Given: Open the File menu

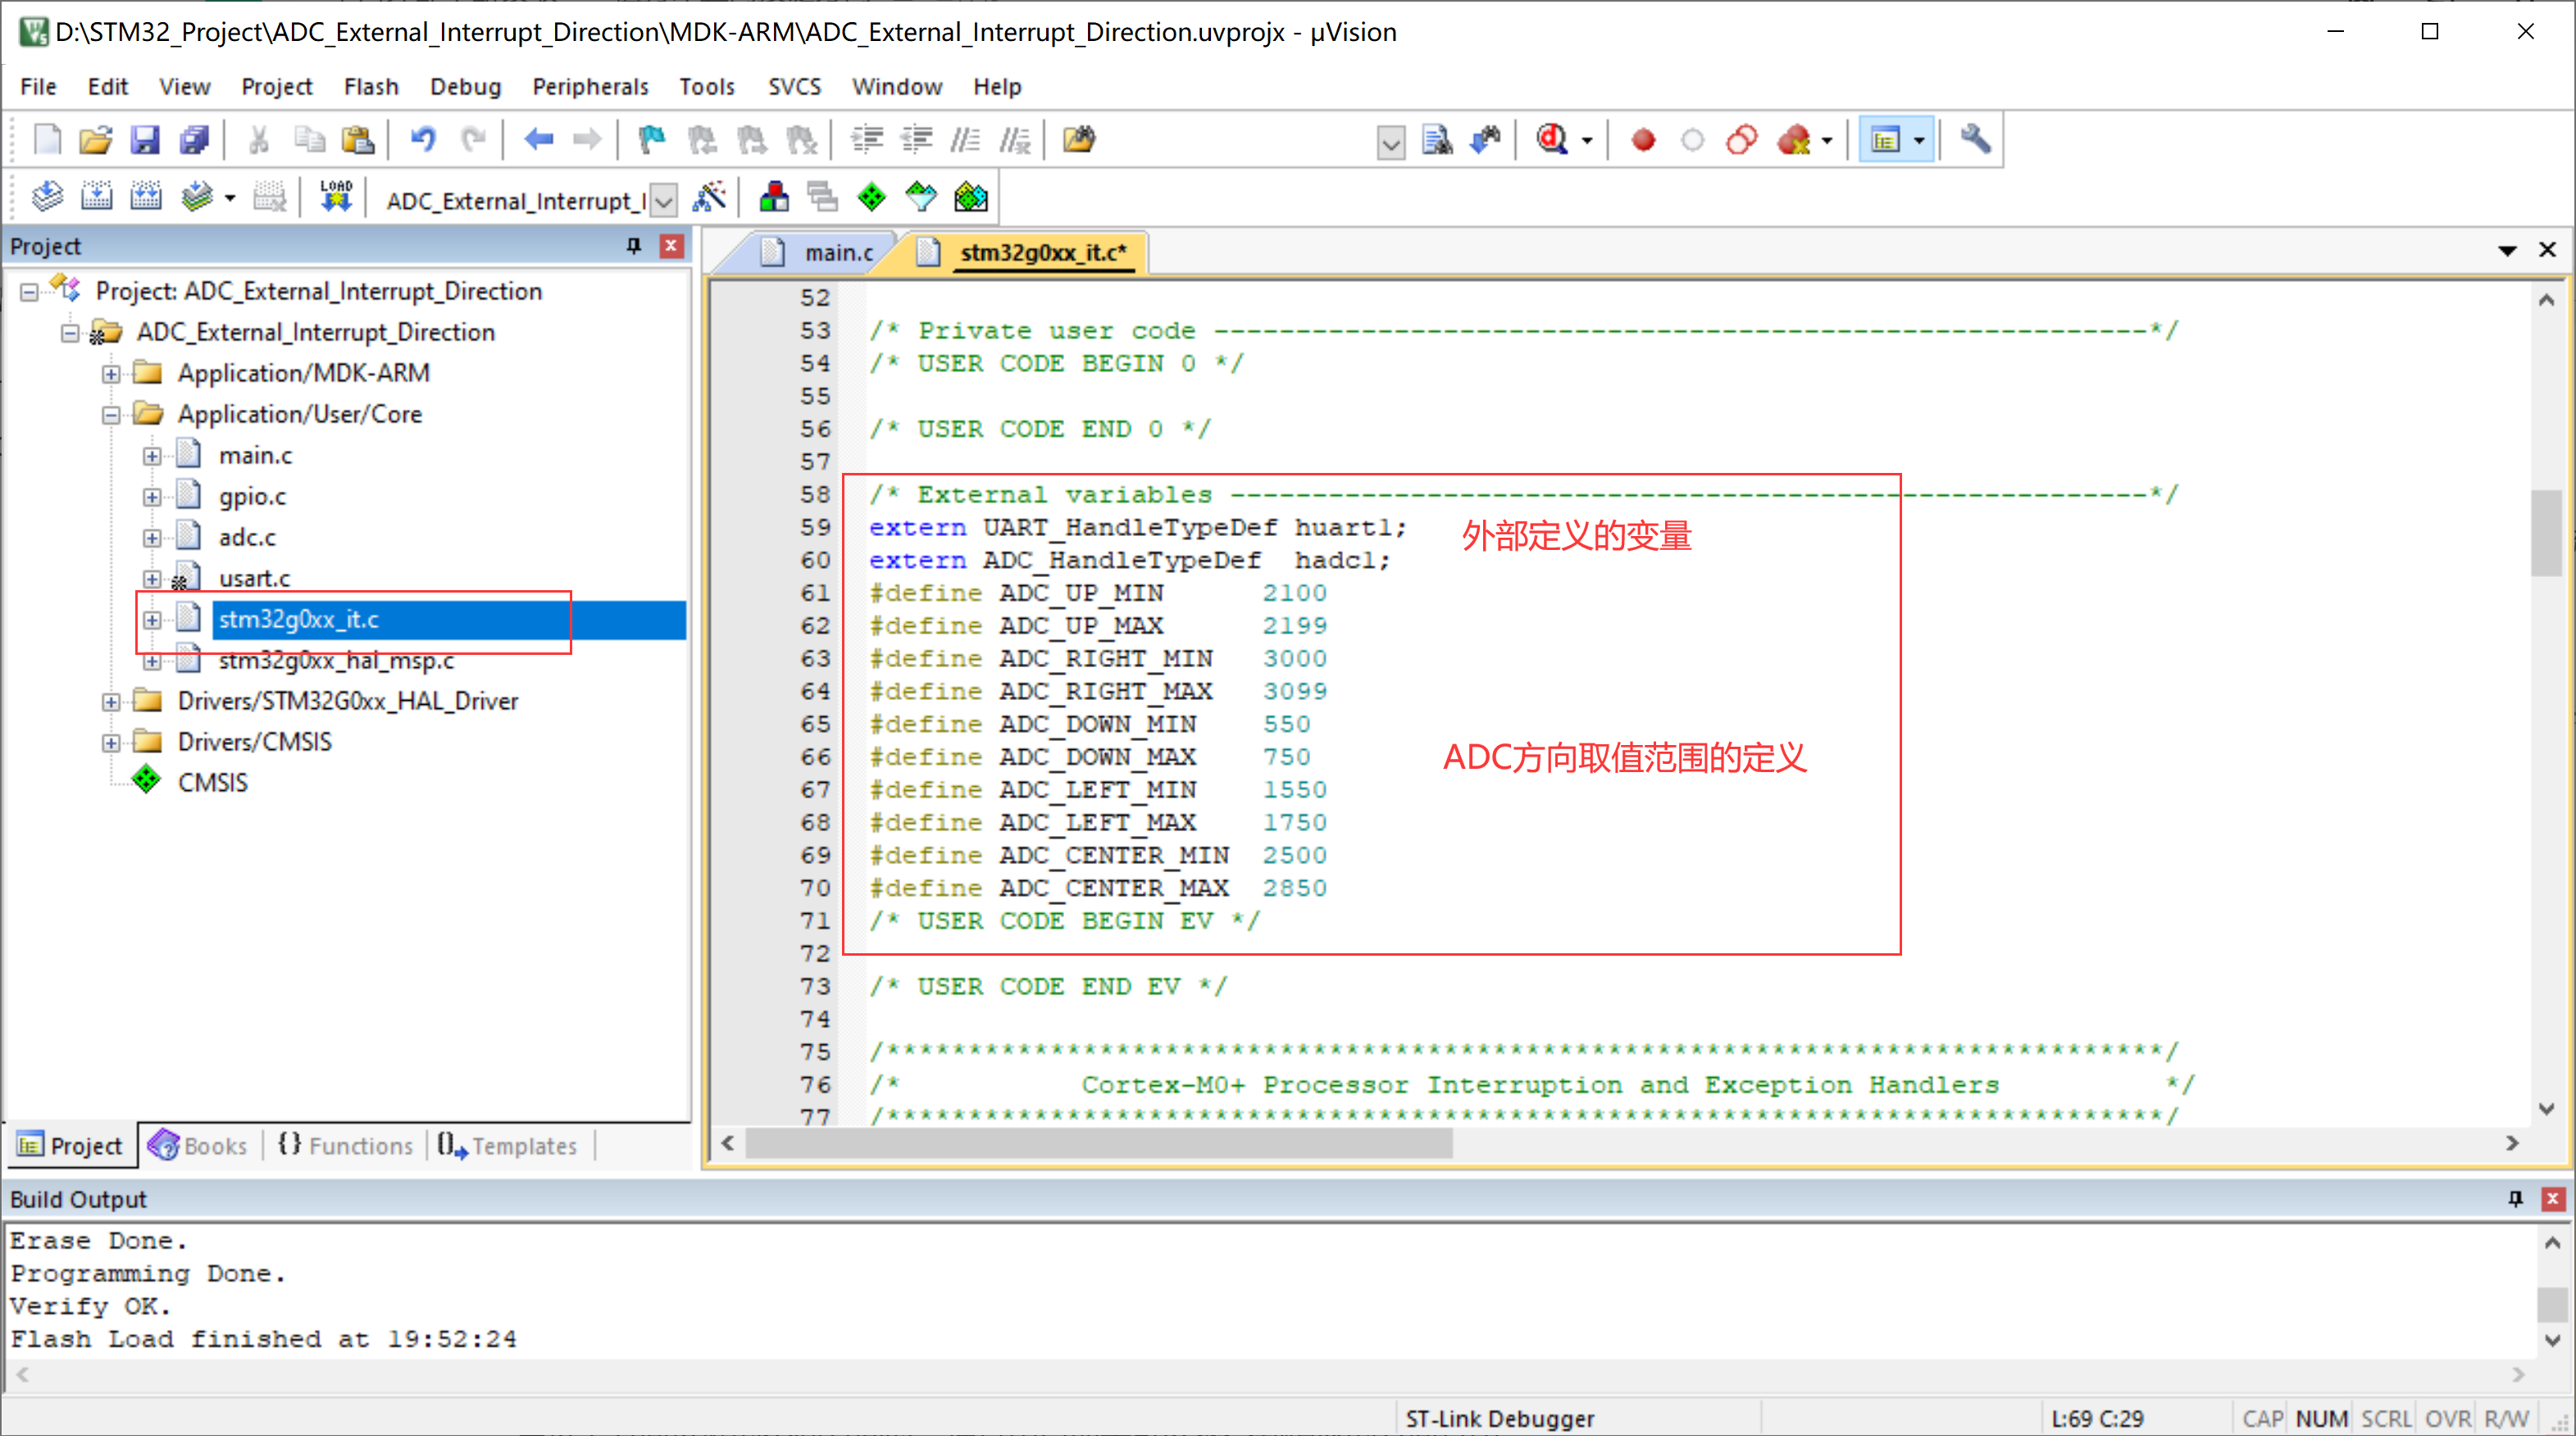Looking at the screenshot, I should tap(38, 86).
